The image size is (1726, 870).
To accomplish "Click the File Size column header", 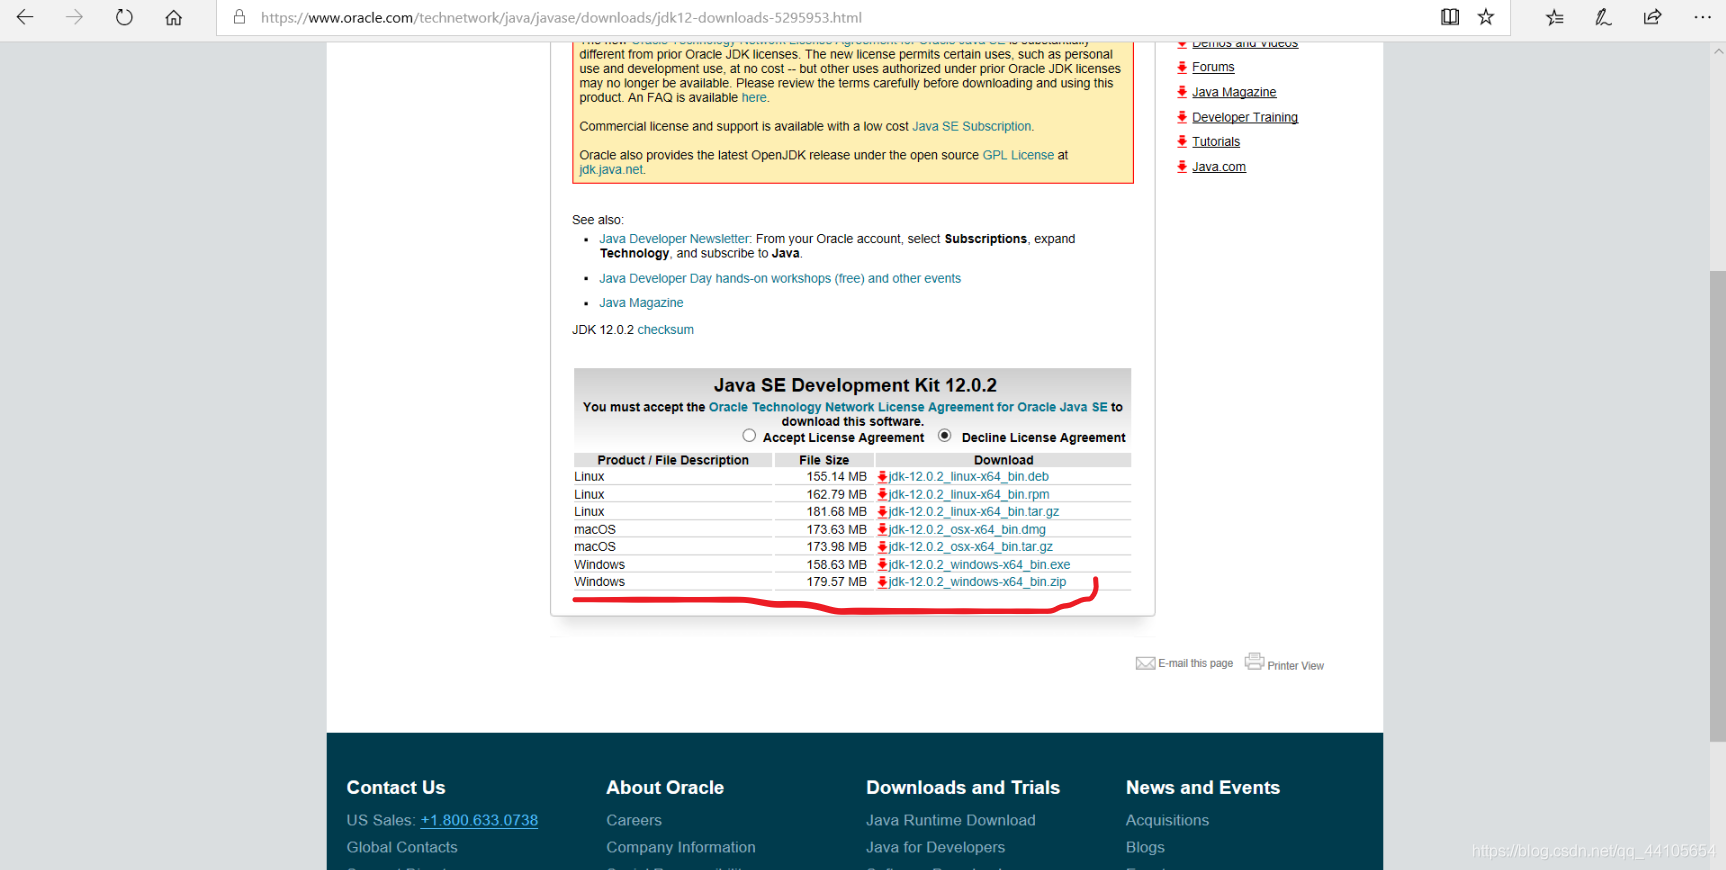I will click(824, 460).
